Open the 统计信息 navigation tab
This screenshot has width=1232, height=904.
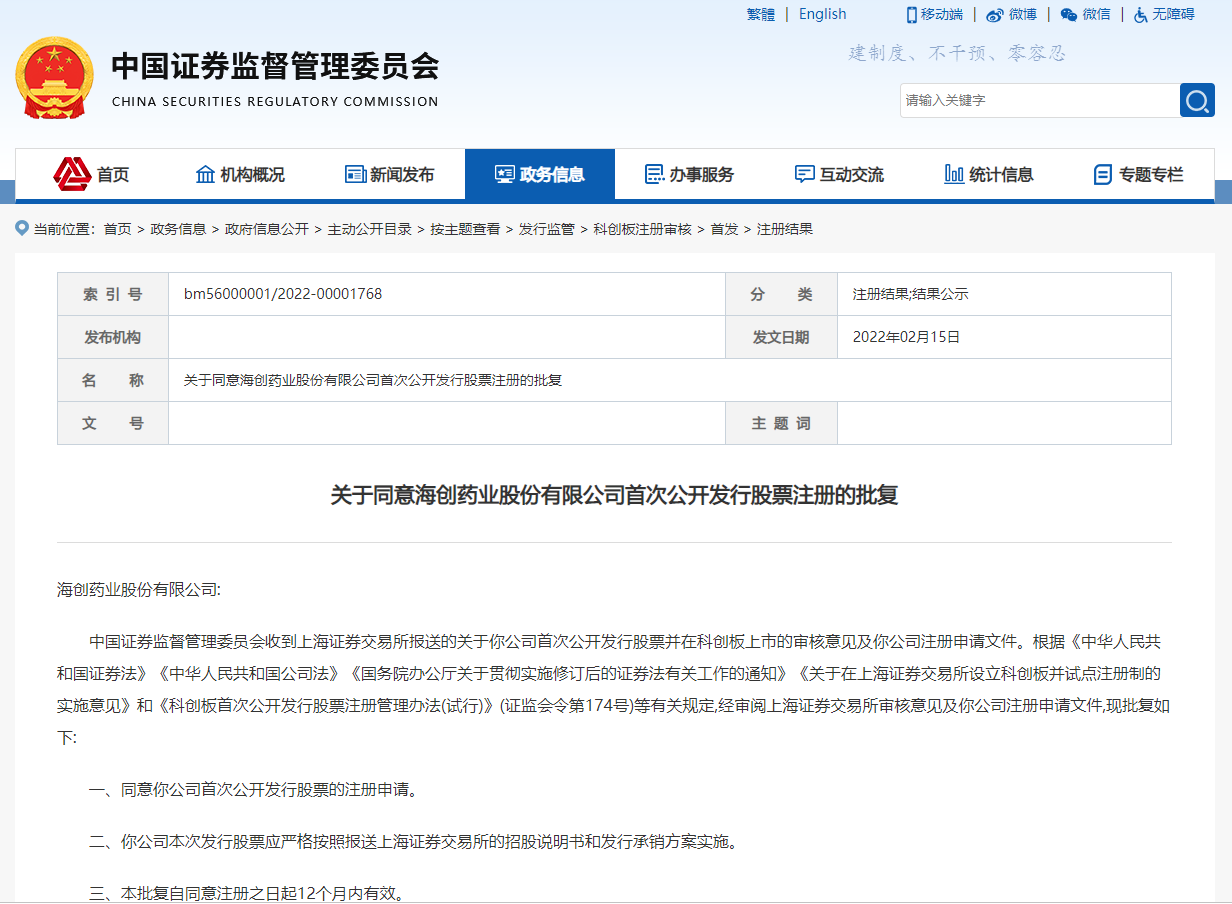[x=989, y=175]
